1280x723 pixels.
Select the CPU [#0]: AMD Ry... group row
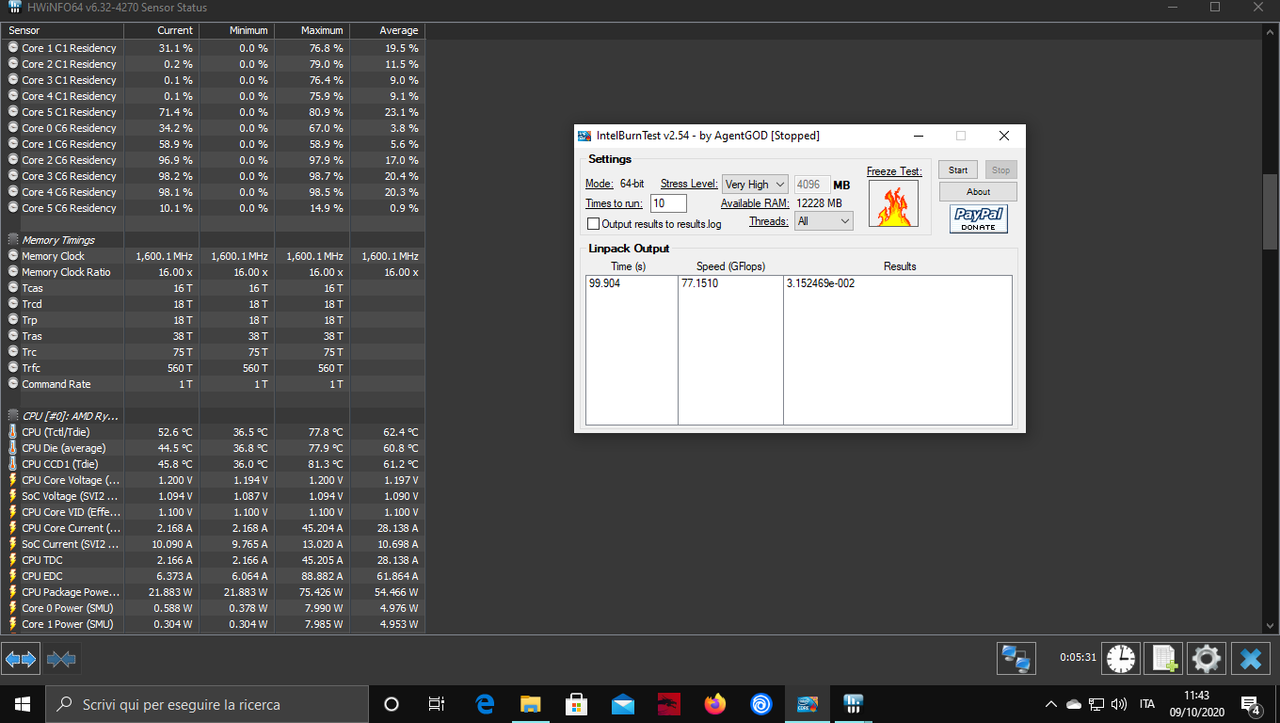[x=212, y=416]
